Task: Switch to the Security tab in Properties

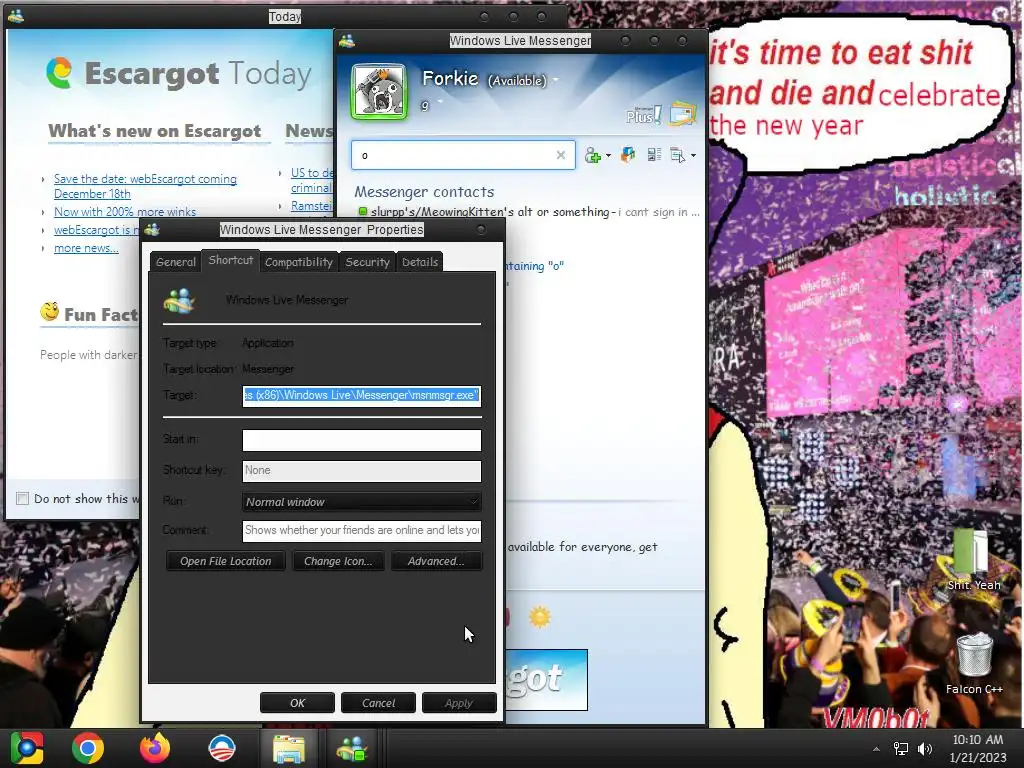Action: coord(367,262)
